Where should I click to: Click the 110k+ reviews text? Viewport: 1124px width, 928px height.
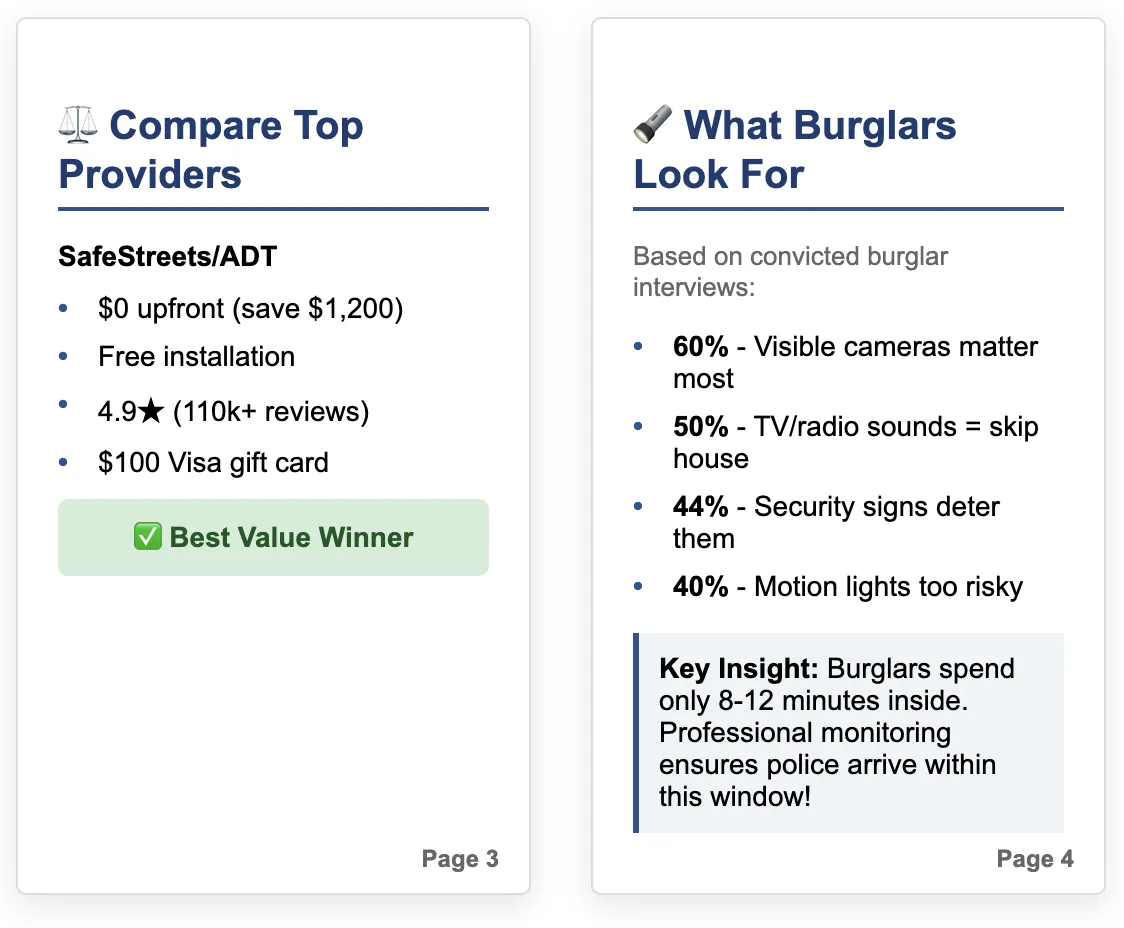coord(271,412)
